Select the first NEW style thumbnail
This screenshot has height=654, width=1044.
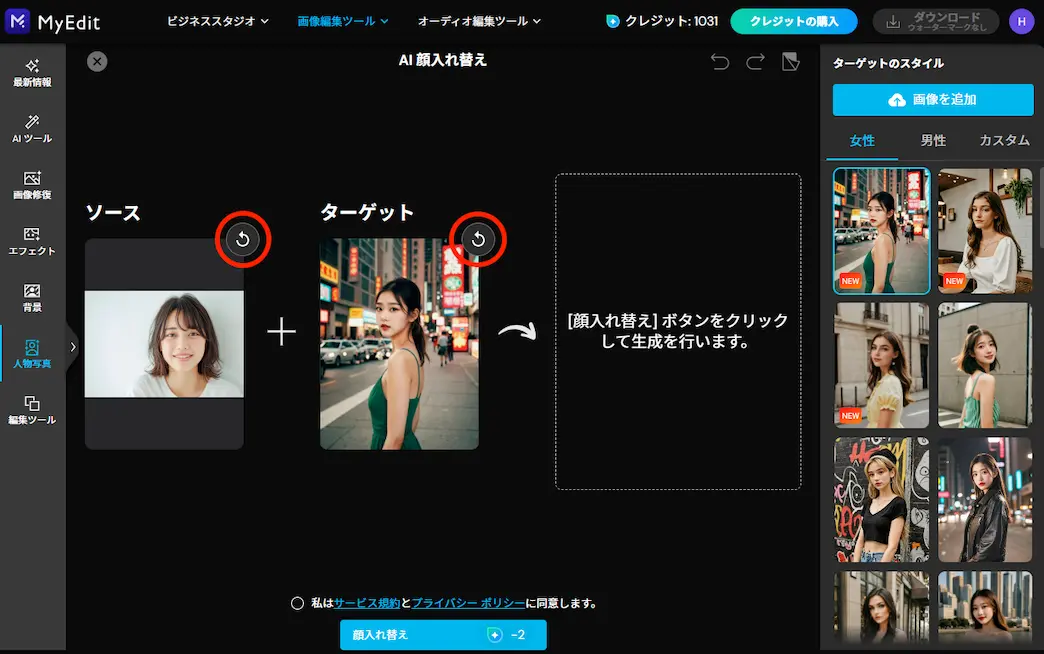point(881,231)
